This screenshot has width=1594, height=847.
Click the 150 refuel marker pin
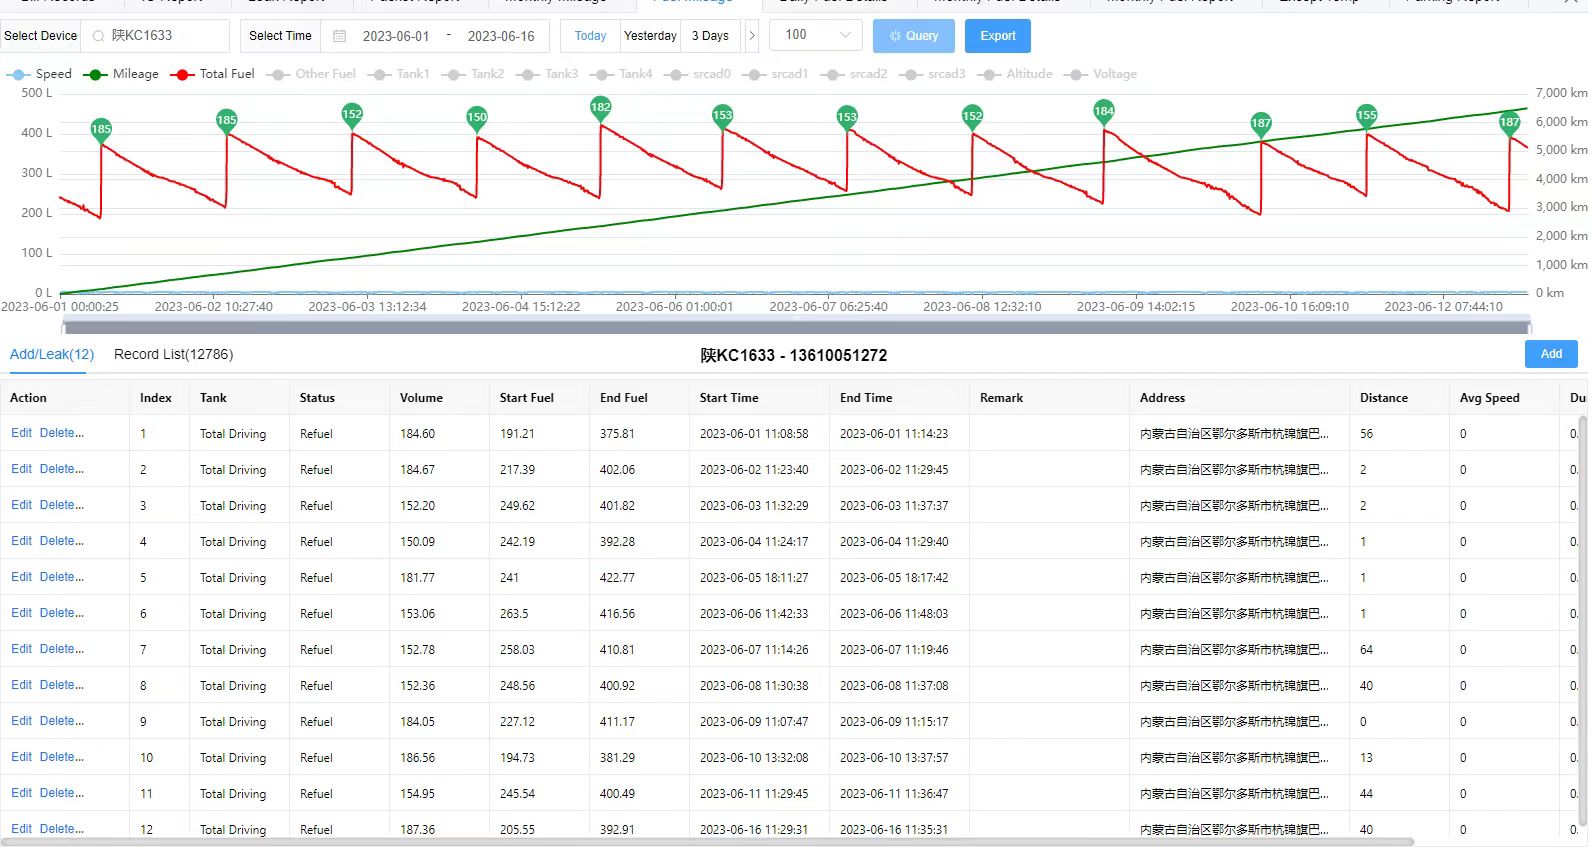click(477, 117)
